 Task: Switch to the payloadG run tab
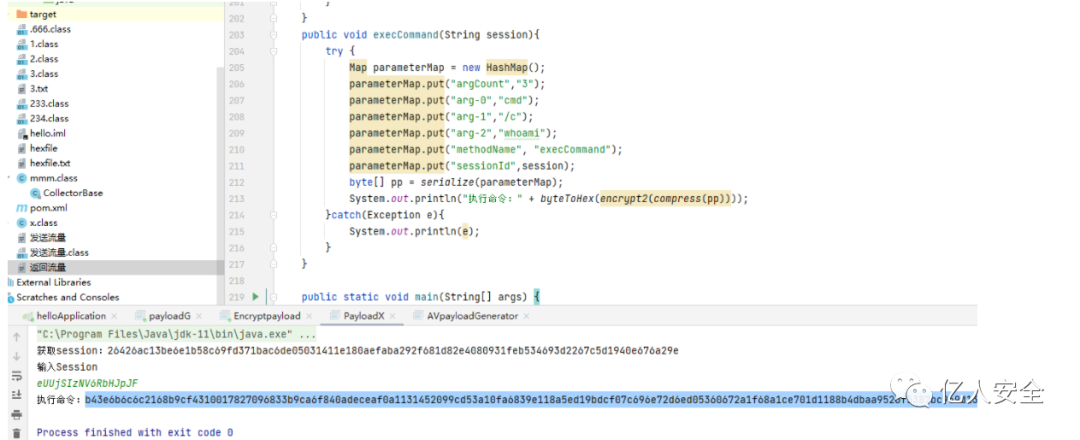point(169,316)
